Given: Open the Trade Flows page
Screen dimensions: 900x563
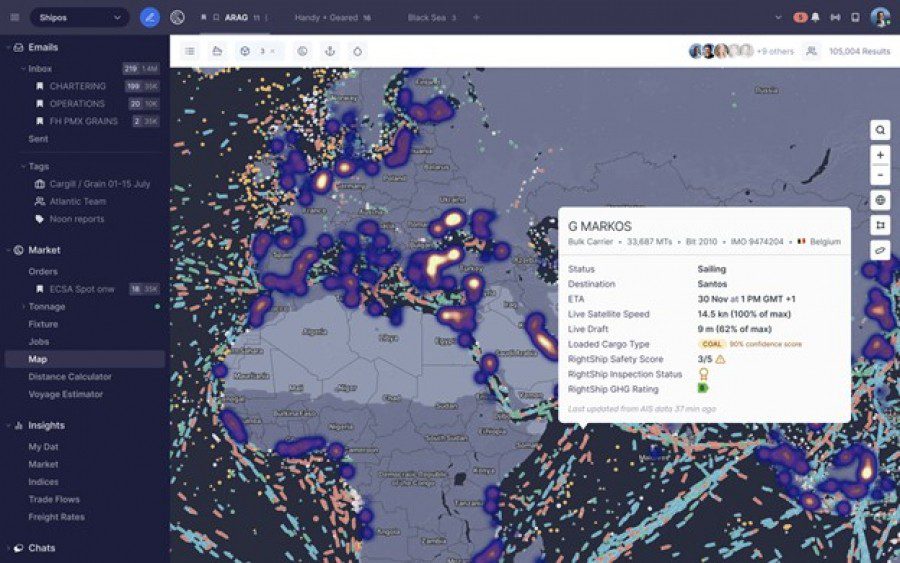Looking at the screenshot, I should coord(54,499).
